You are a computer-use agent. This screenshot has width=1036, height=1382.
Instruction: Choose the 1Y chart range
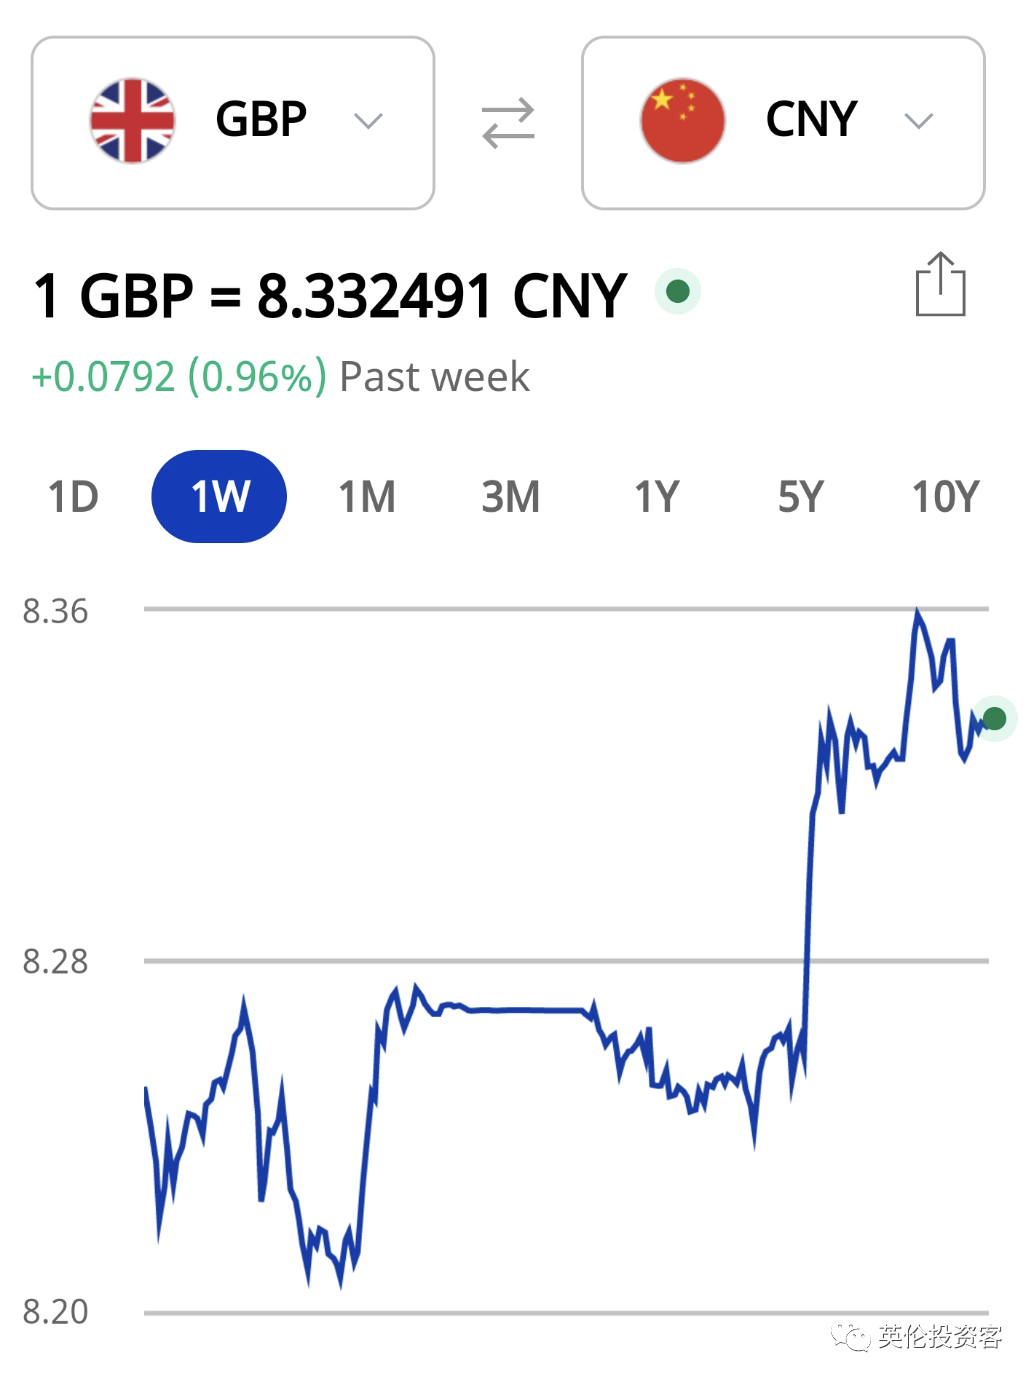click(657, 496)
